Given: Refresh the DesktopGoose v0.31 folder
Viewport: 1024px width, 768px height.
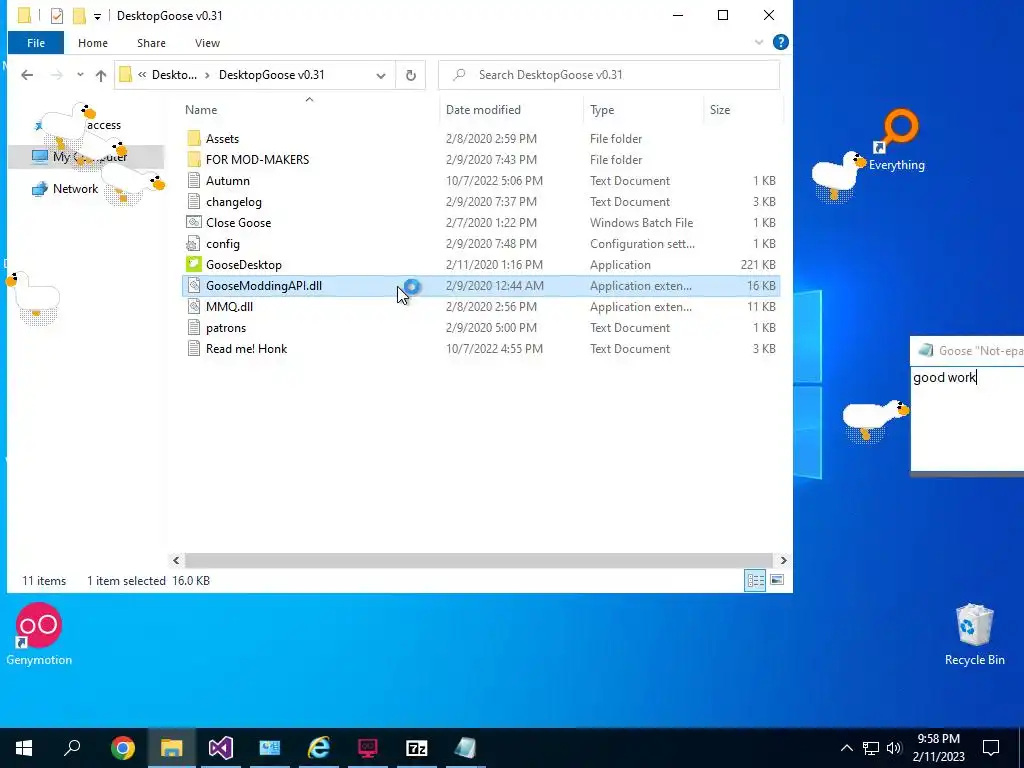Looking at the screenshot, I should click(411, 75).
